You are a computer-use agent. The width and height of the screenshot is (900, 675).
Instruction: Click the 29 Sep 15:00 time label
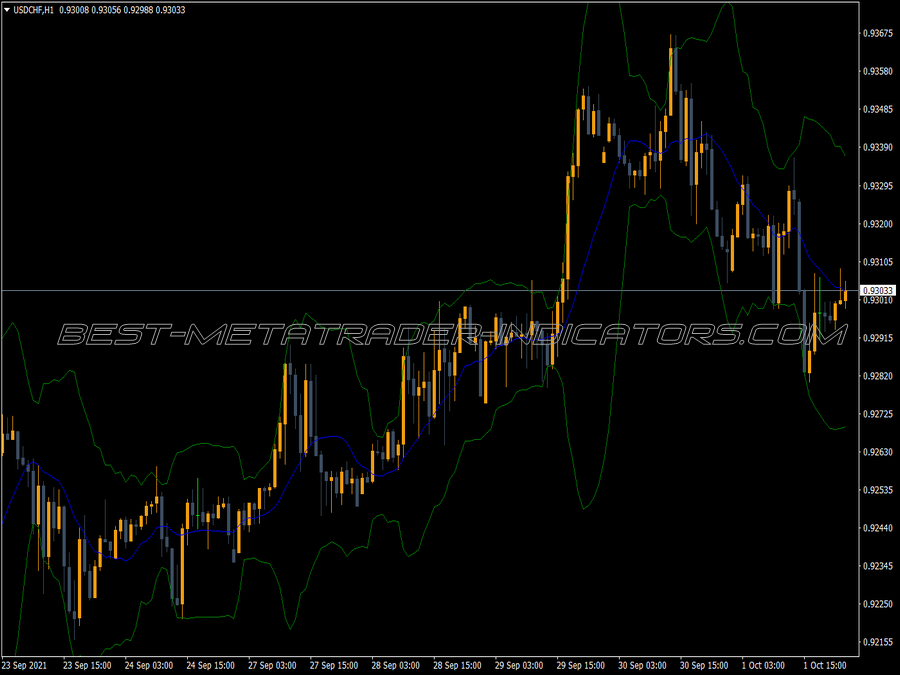coord(581,665)
